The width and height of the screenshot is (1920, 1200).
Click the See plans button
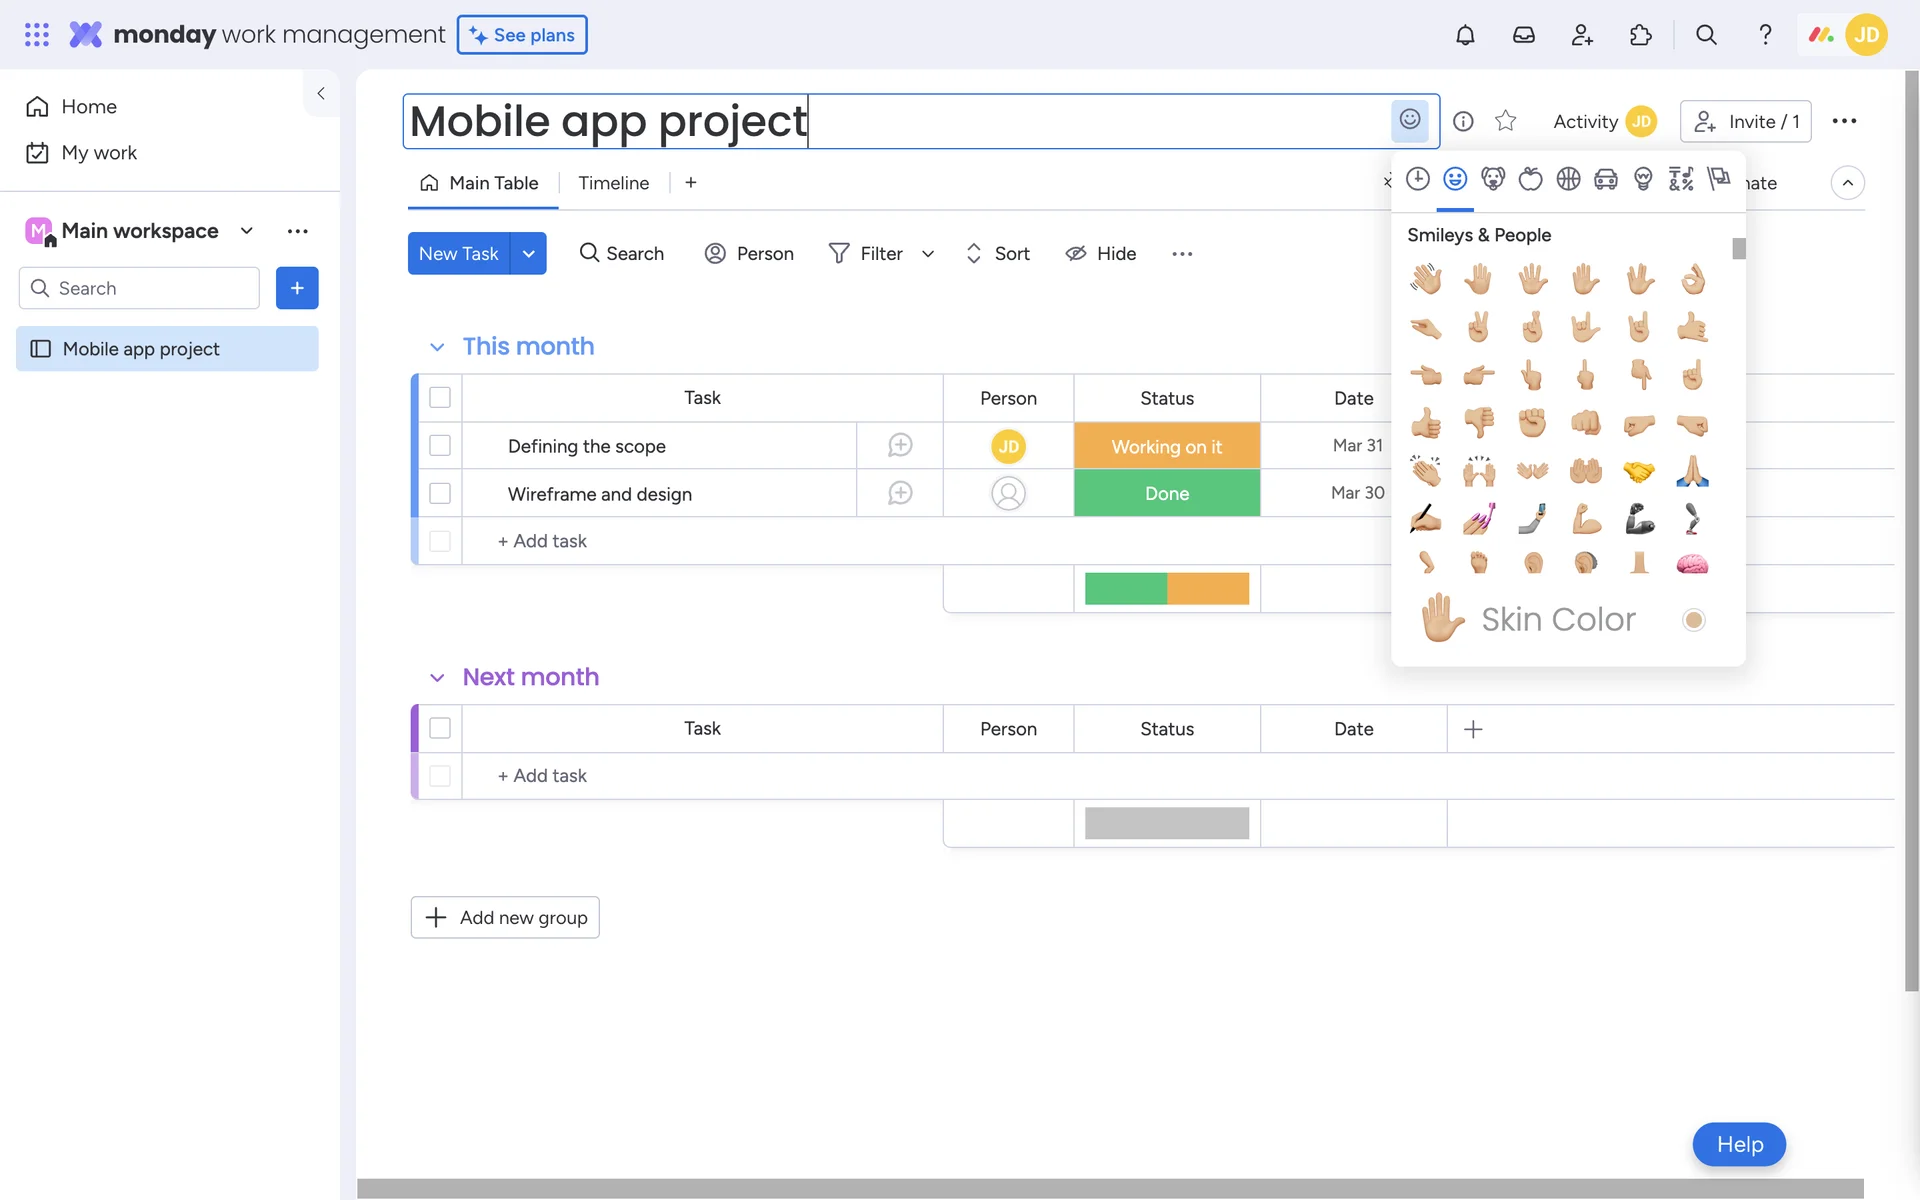point(522,35)
